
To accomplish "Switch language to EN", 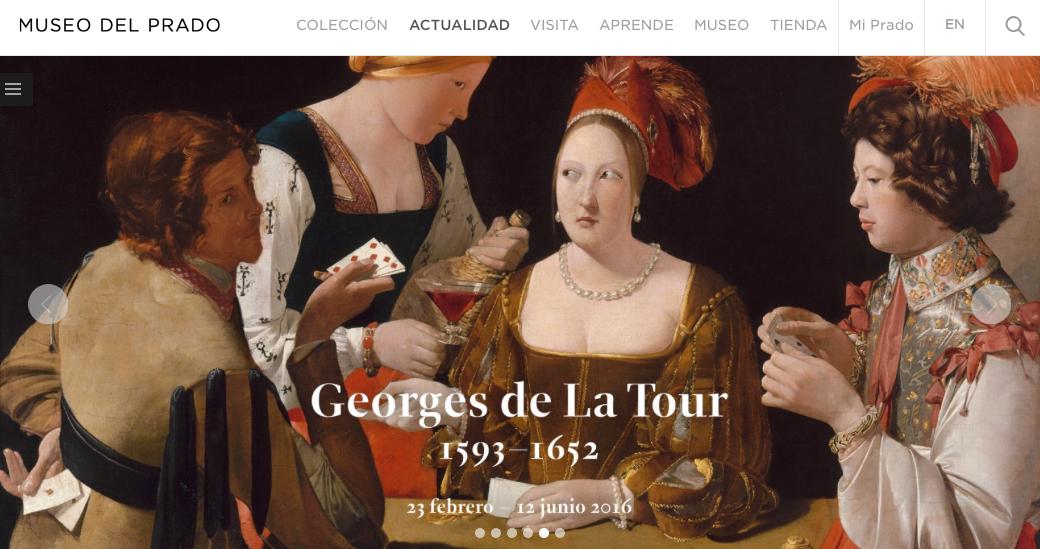I will tap(954, 25).
